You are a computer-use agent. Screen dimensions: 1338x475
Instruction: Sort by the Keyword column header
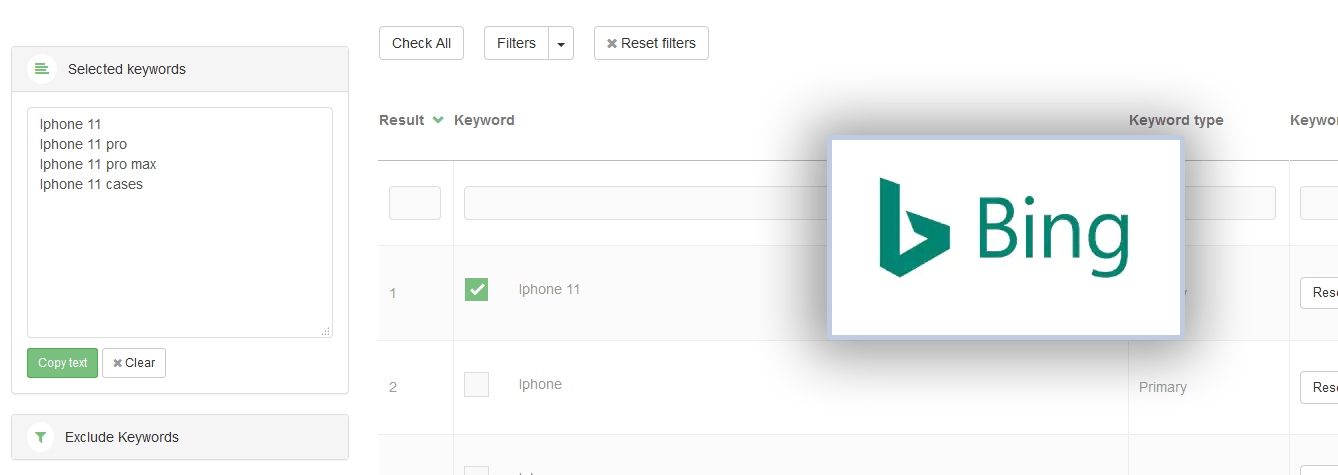click(x=484, y=120)
